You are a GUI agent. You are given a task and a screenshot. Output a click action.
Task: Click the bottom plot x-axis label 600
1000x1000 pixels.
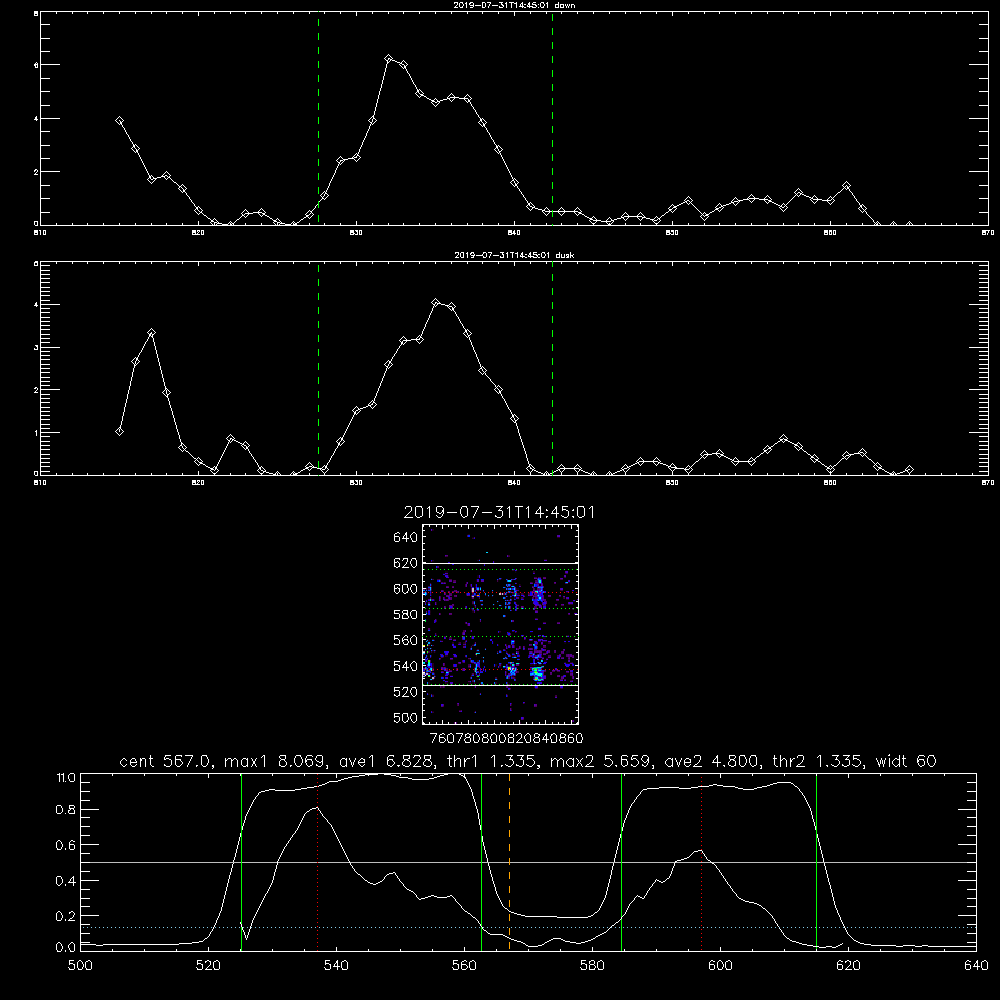[x=721, y=966]
